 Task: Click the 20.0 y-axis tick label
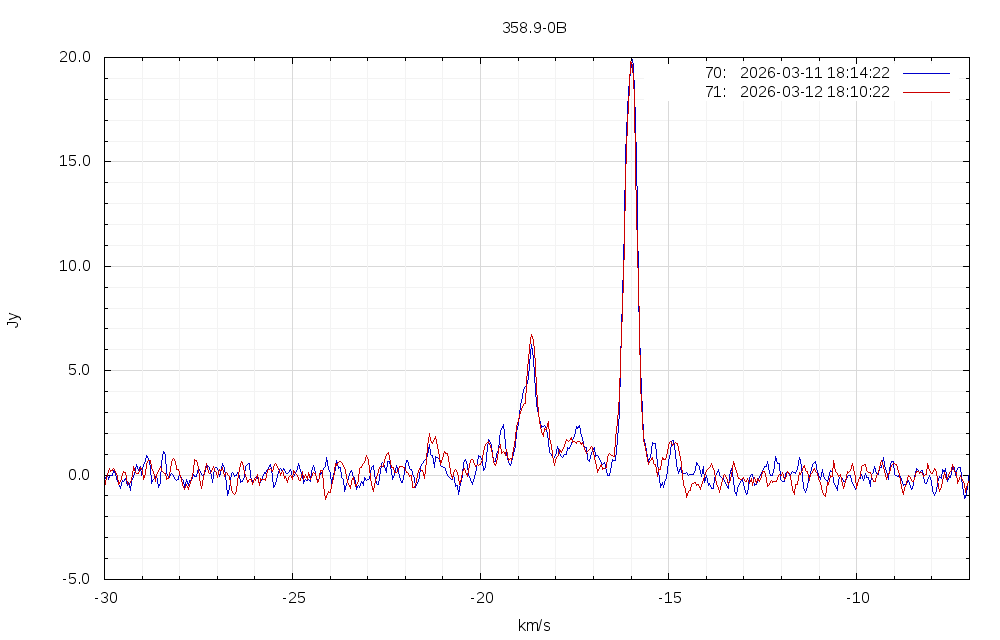pos(75,57)
